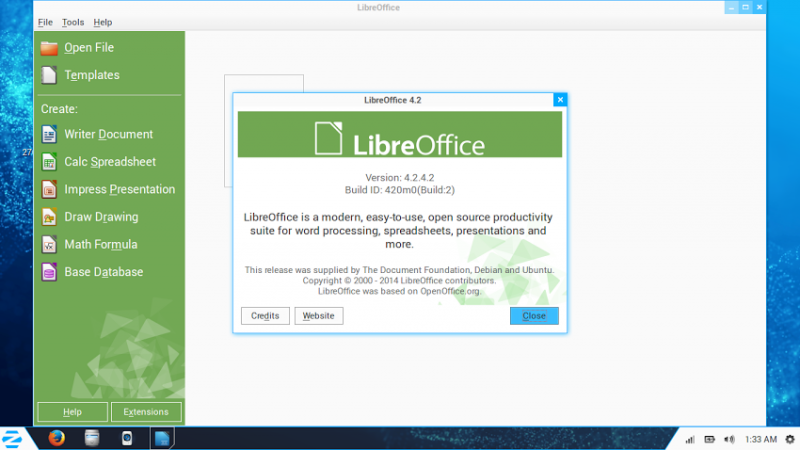This screenshot has width=800, height=450.
Task: Click the software center taskbar icon
Action: tap(127, 438)
